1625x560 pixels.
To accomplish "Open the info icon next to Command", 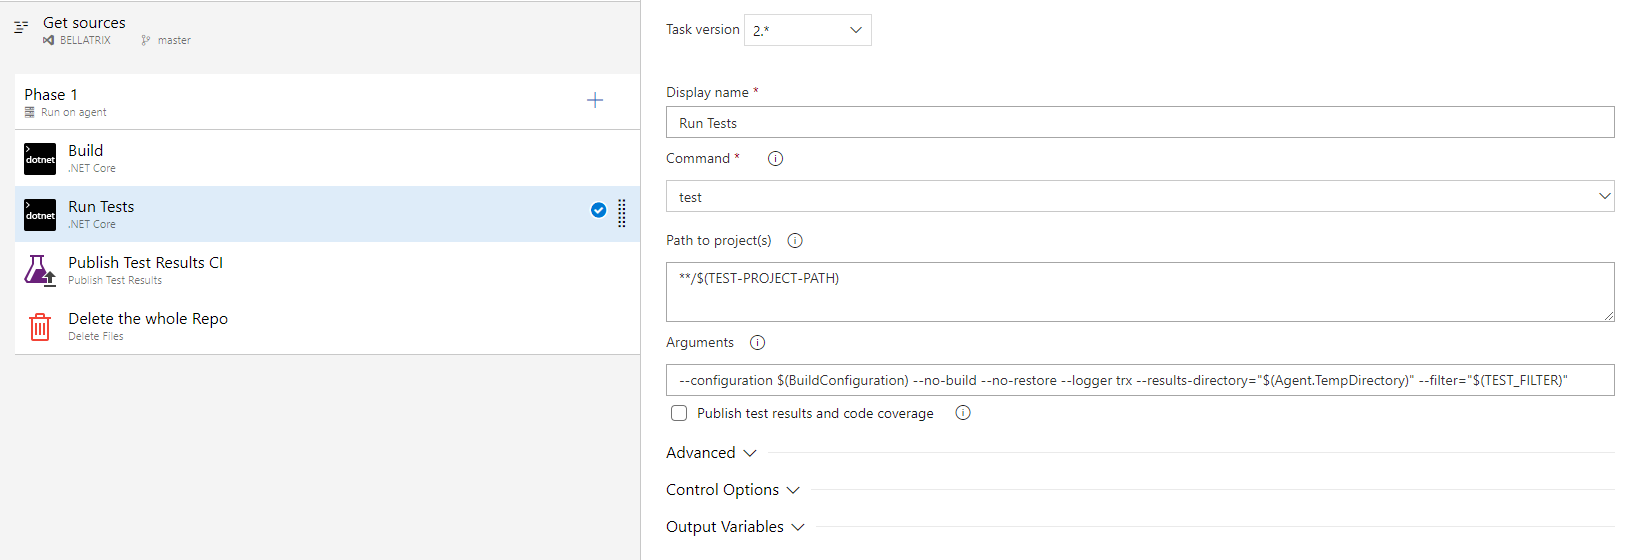I will click(775, 158).
